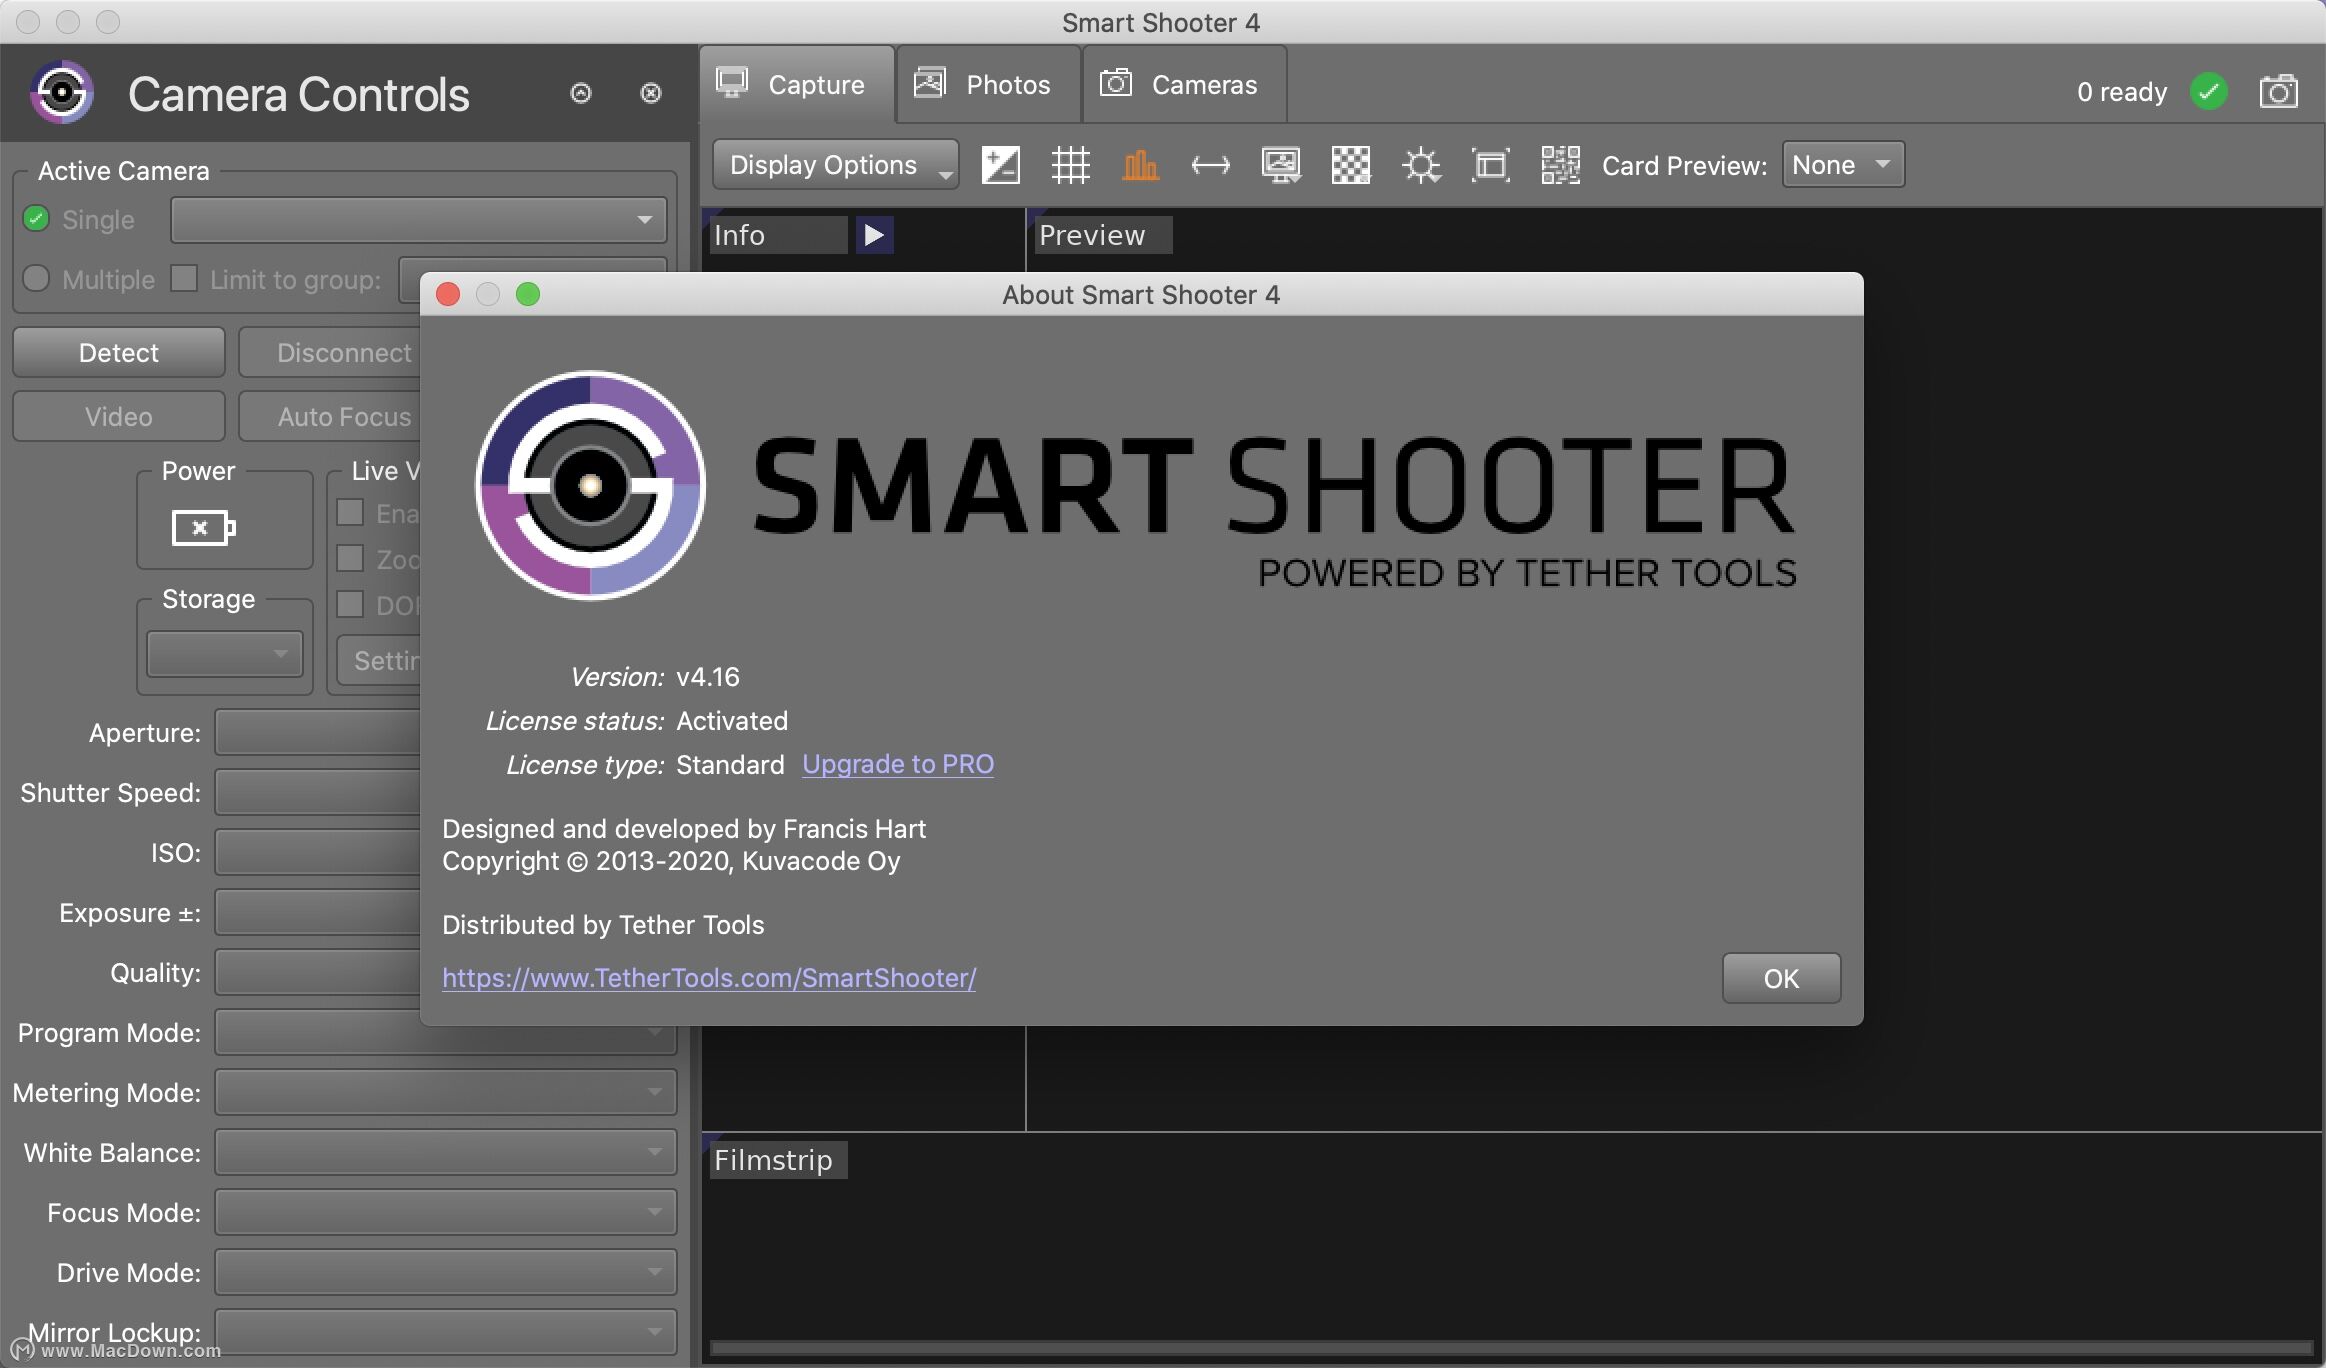Close Camera Controls panel with X icon
Image resolution: width=2326 pixels, height=1368 pixels.
click(651, 93)
